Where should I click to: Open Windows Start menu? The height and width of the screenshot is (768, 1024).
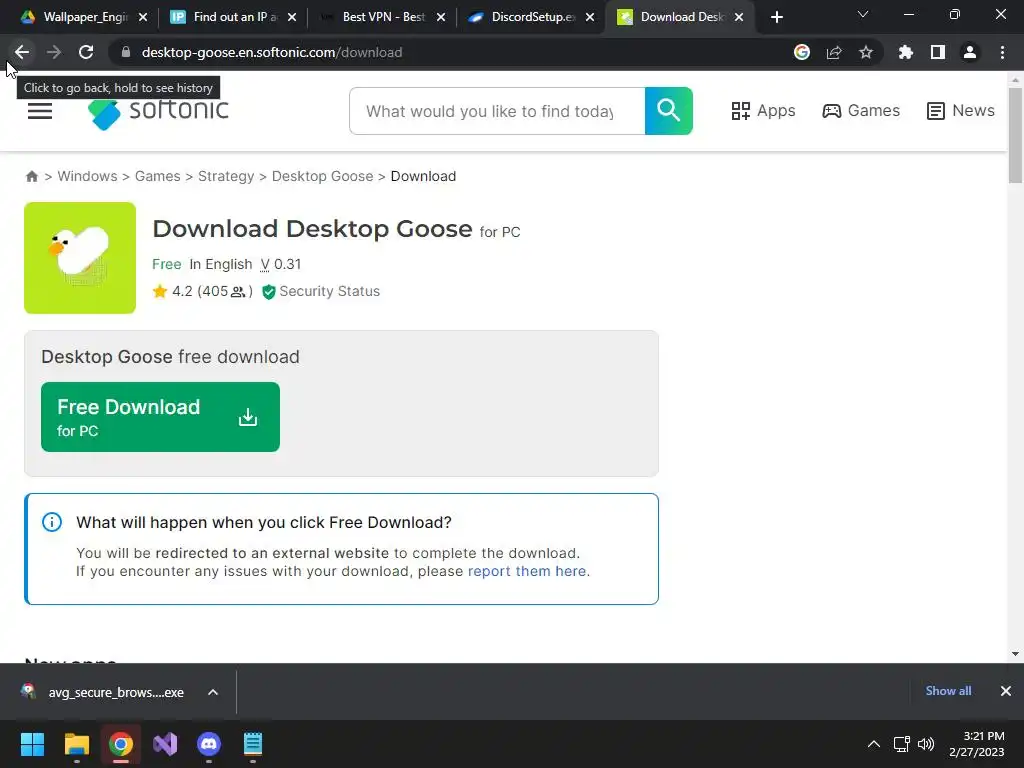coord(32,744)
